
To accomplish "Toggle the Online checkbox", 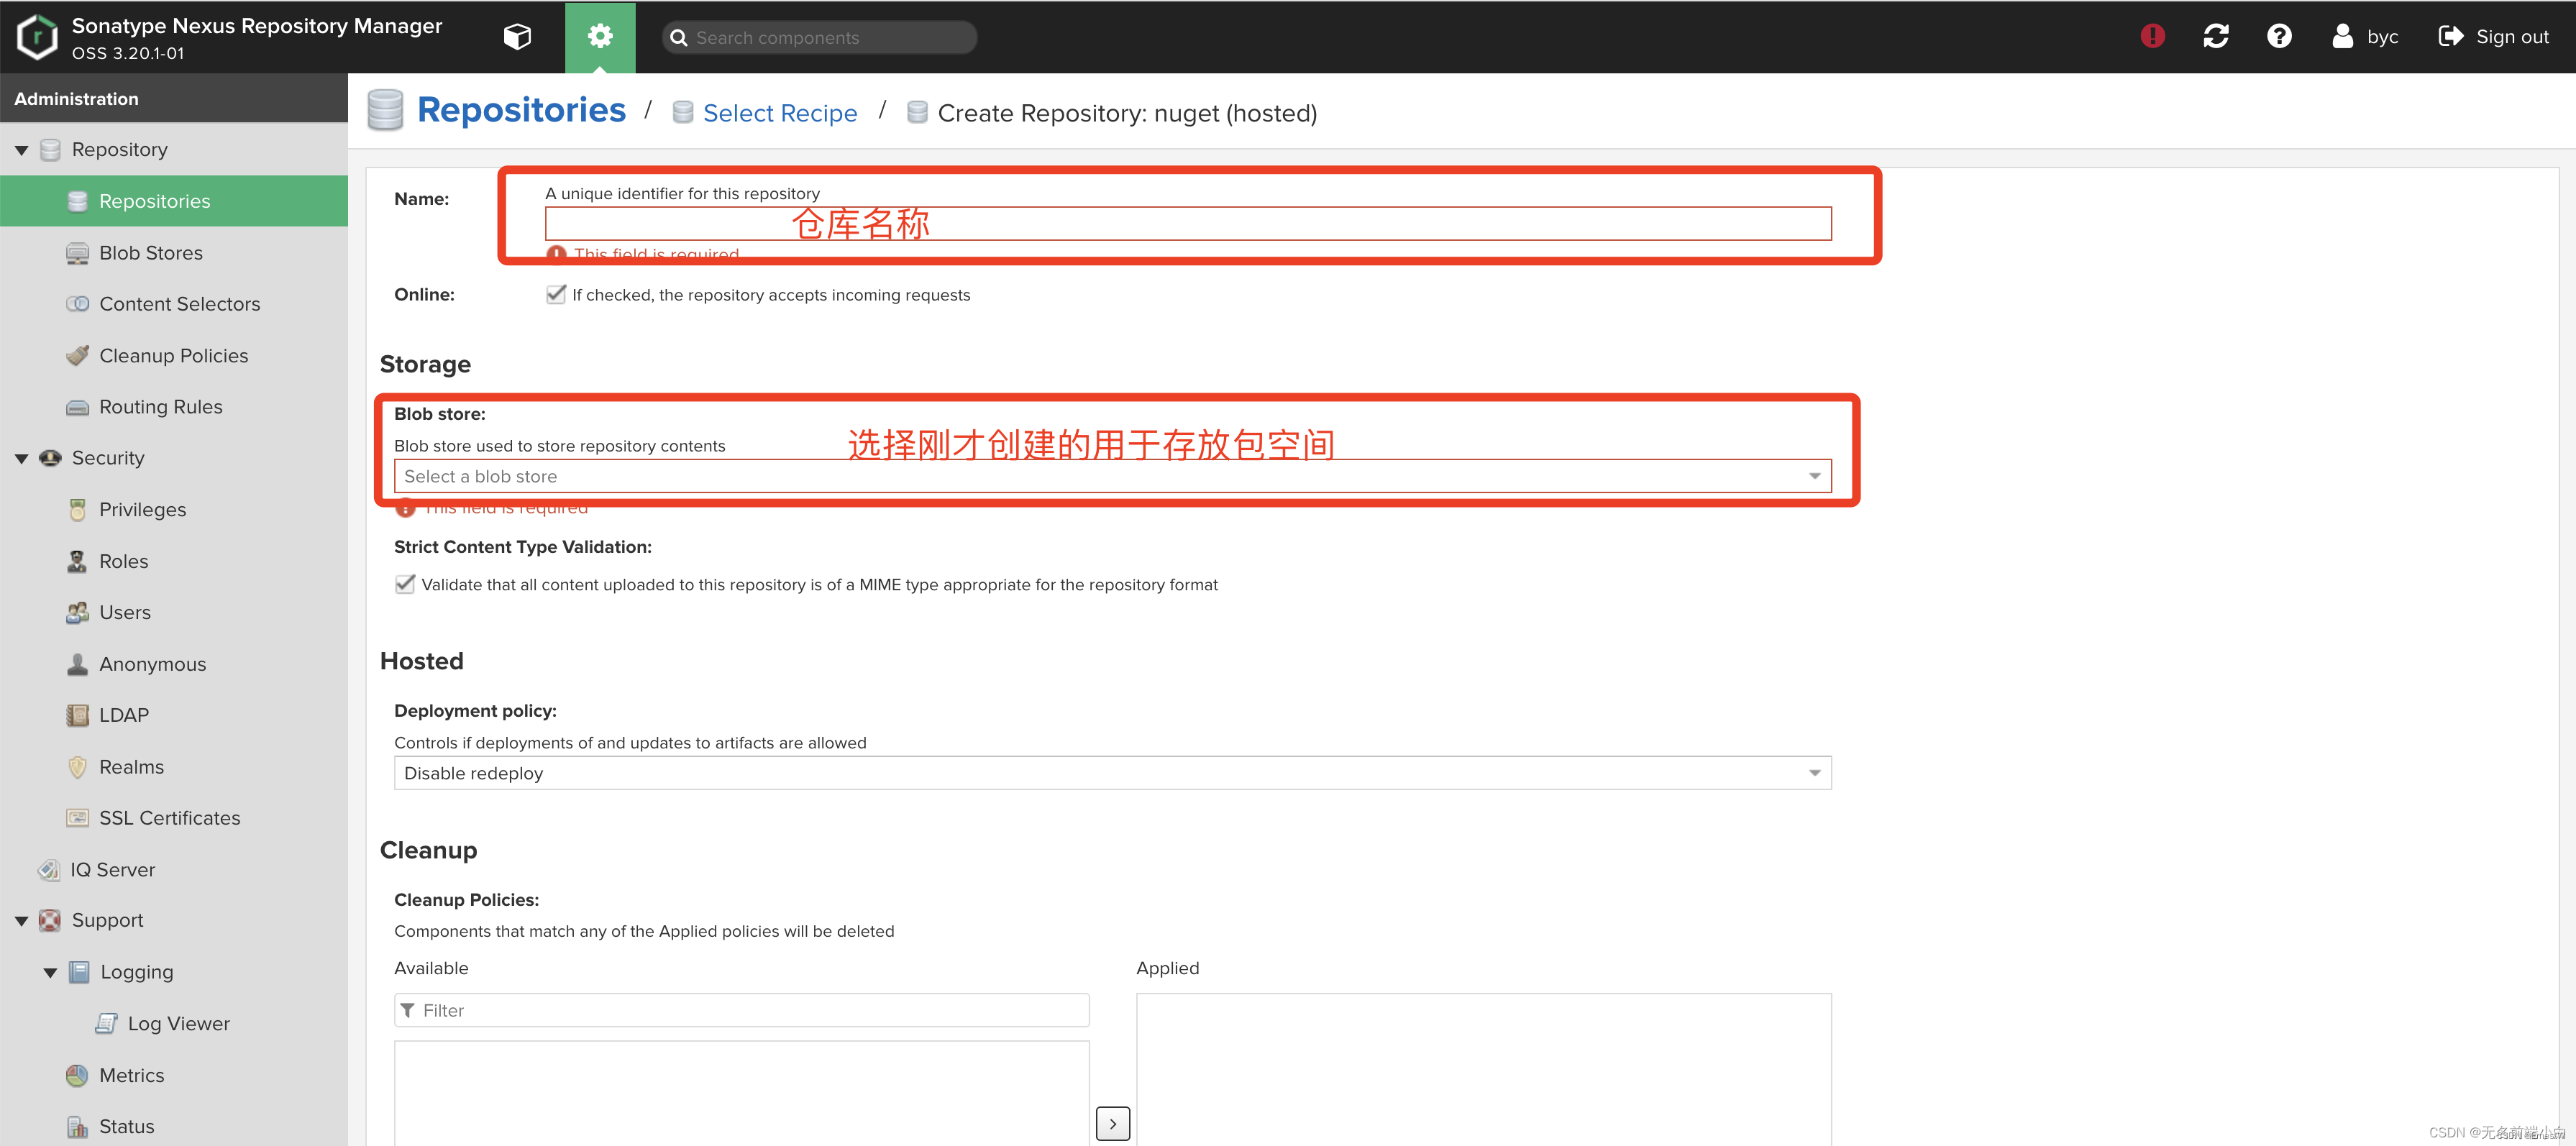I will point(556,294).
